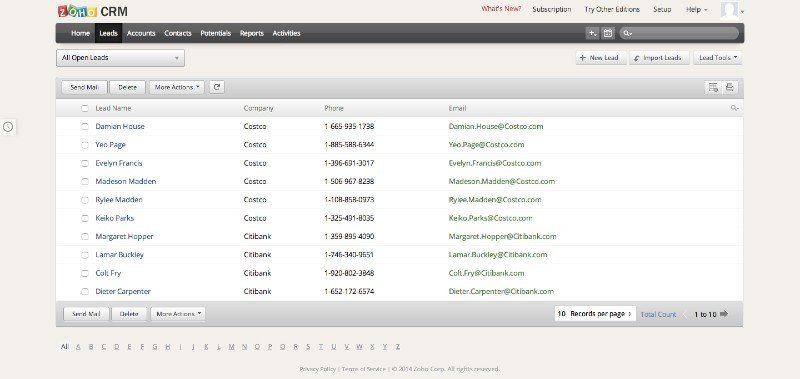Open the sheet view icon

click(713, 87)
